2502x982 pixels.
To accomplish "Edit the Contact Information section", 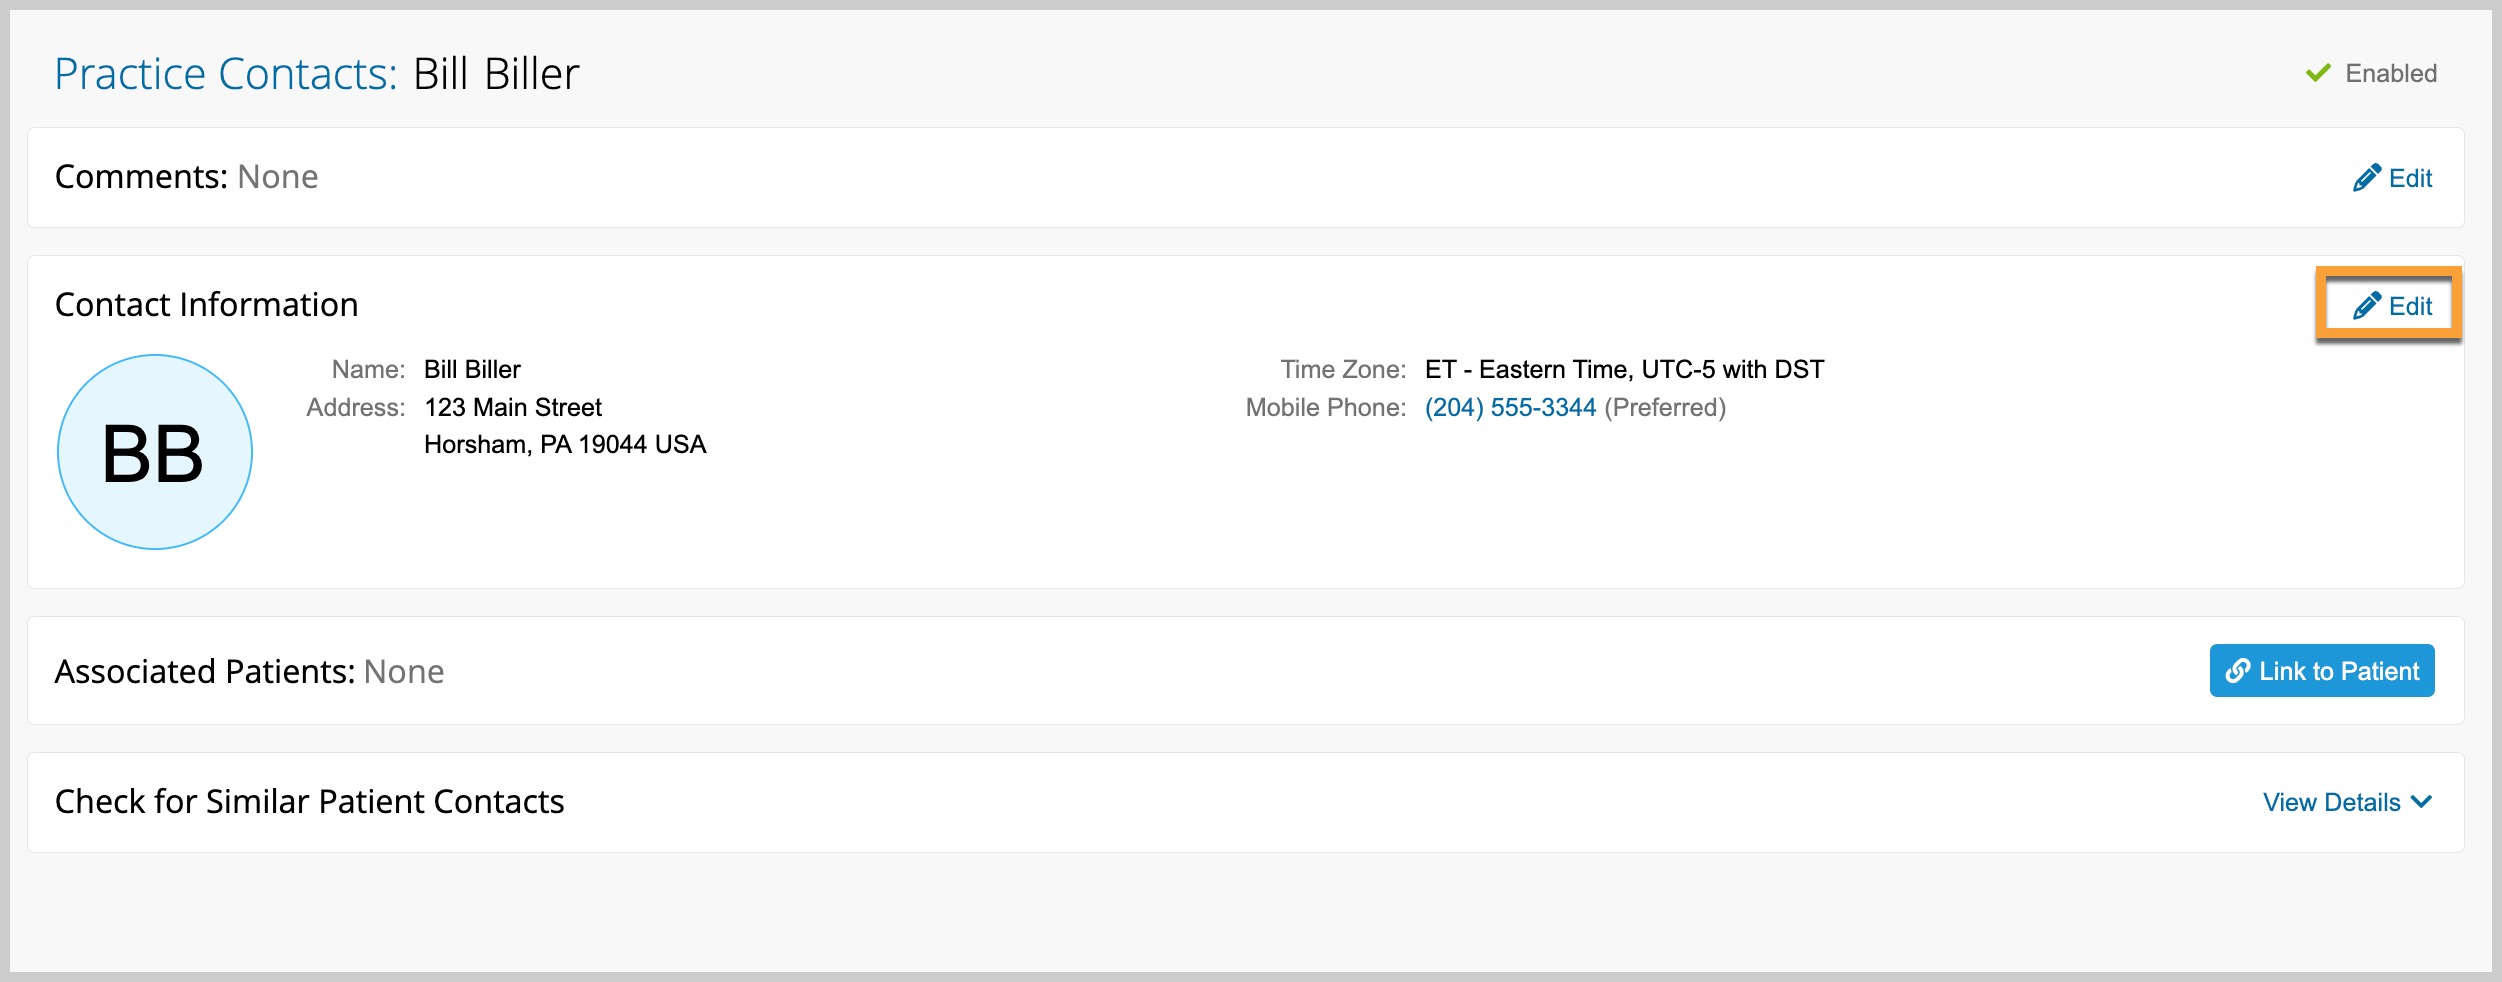I will [x=2392, y=306].
